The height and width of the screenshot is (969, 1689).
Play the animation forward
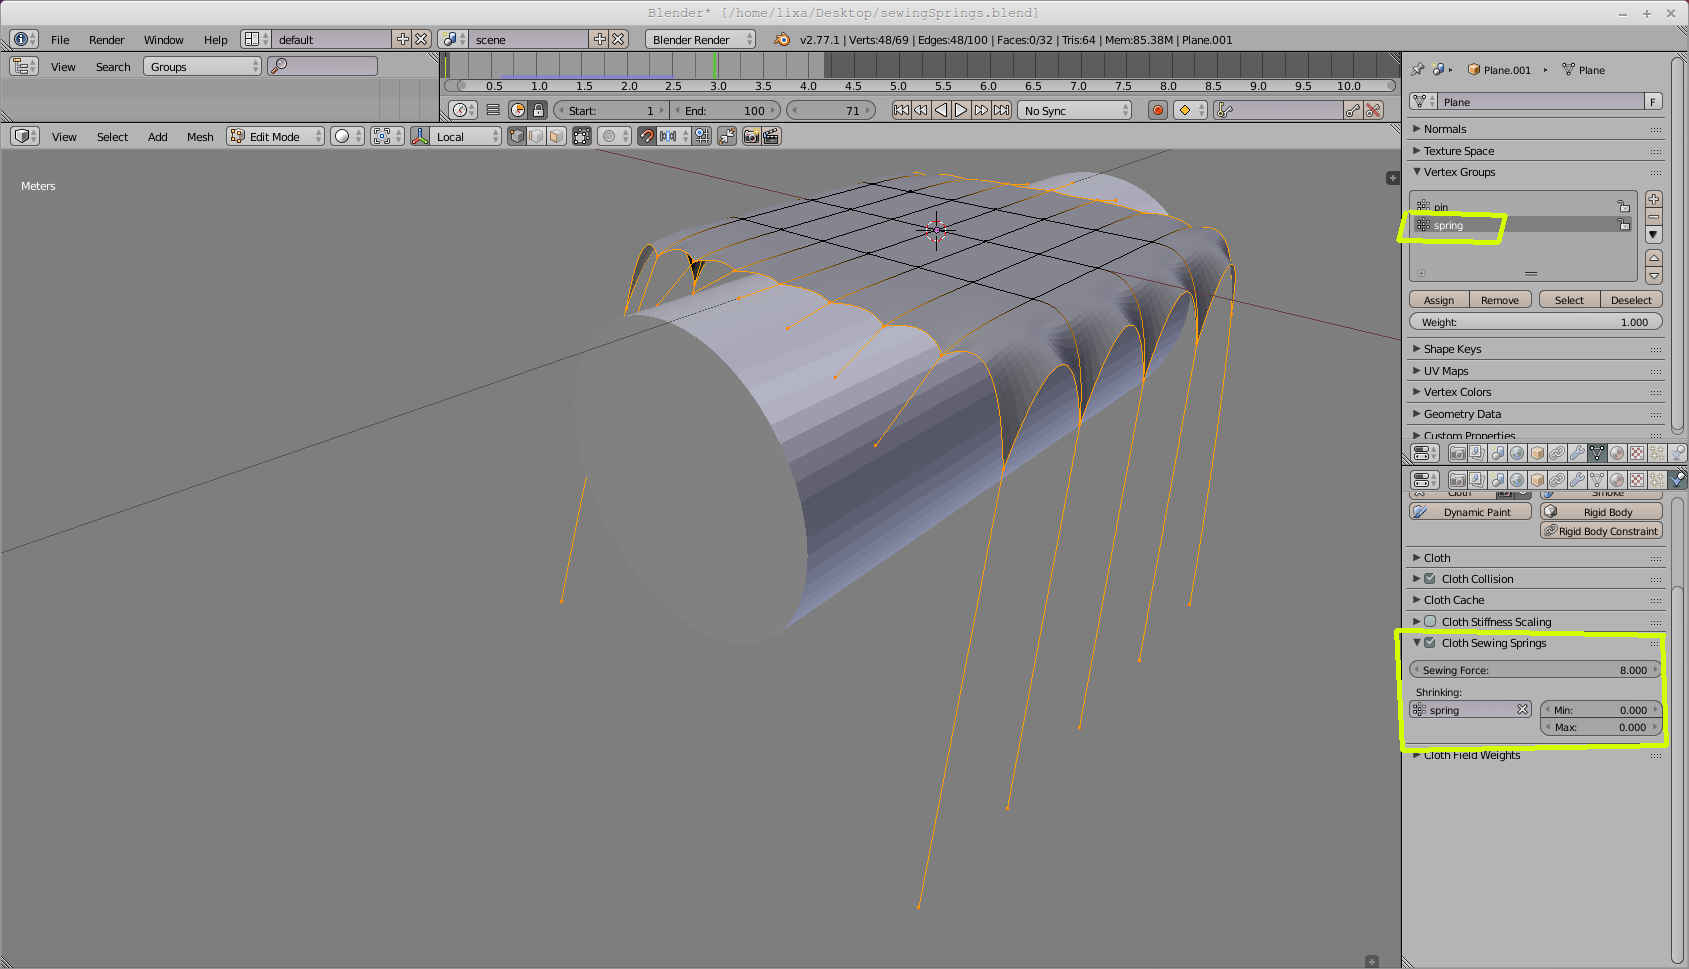coord(961,110)
